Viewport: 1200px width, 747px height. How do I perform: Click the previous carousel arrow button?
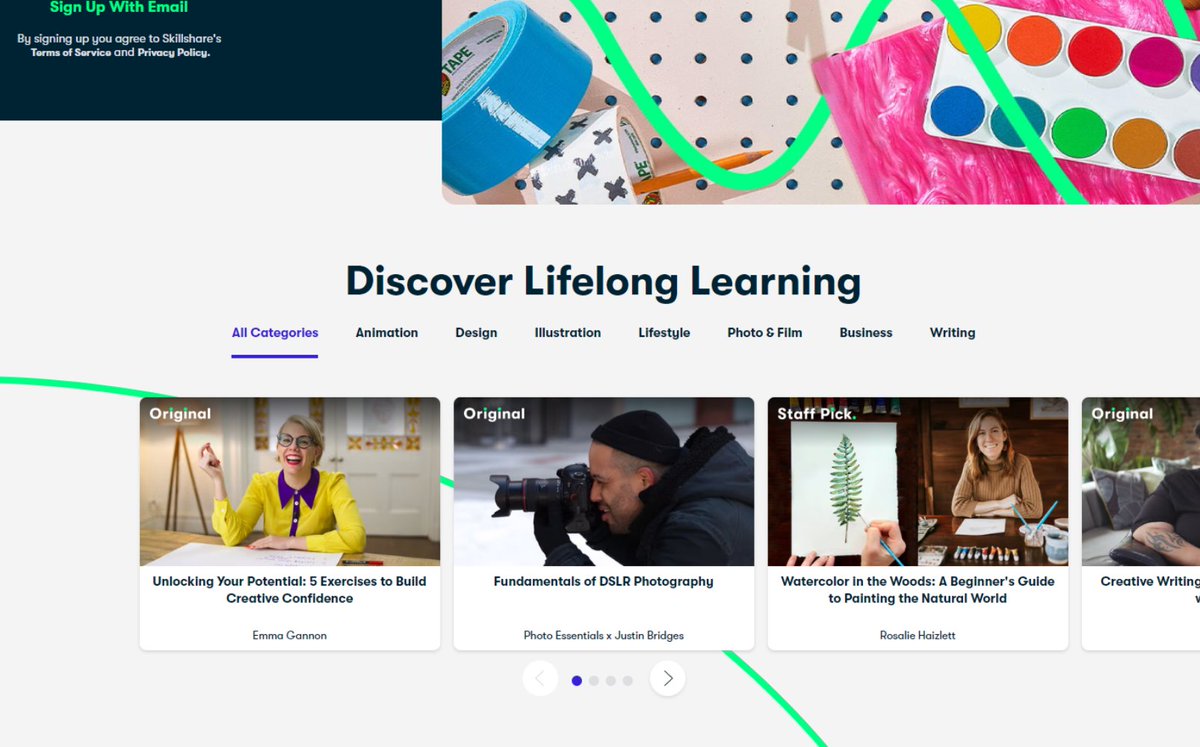[x=540, y=679]
